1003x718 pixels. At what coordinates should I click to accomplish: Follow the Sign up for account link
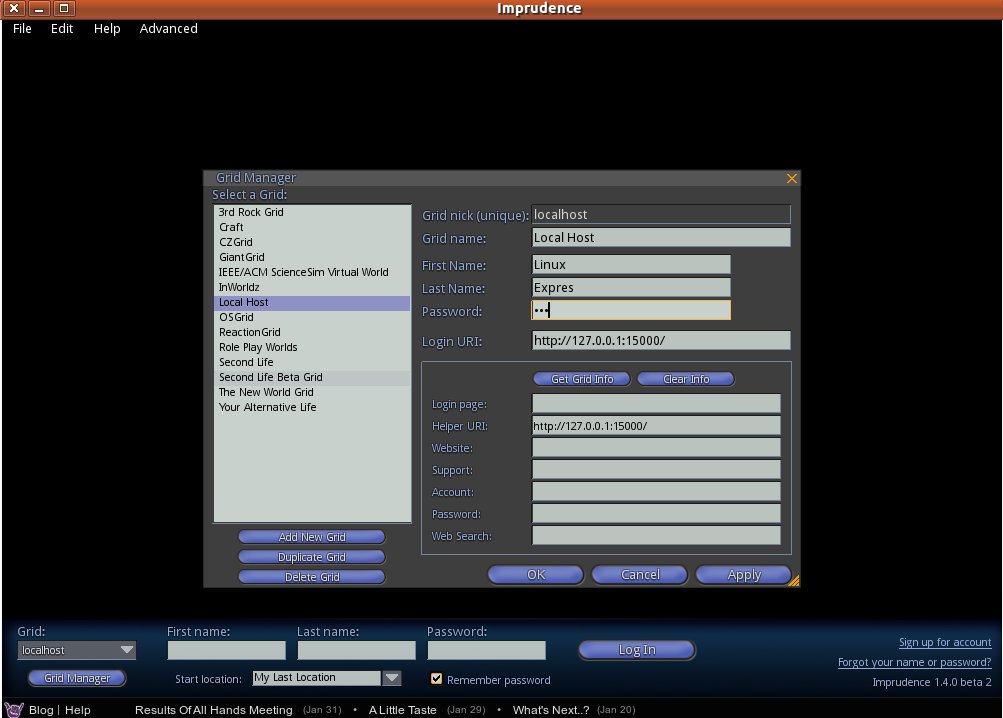click(944, 642)
